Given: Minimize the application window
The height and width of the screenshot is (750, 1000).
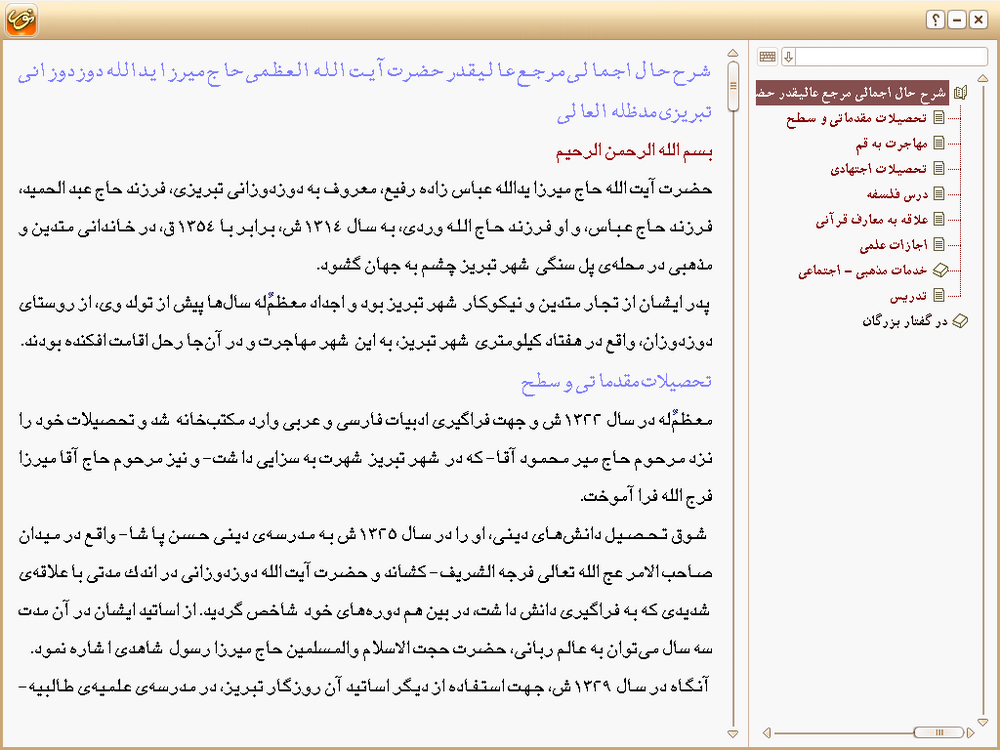Looking at the screenshot, I should pos(957,20).
